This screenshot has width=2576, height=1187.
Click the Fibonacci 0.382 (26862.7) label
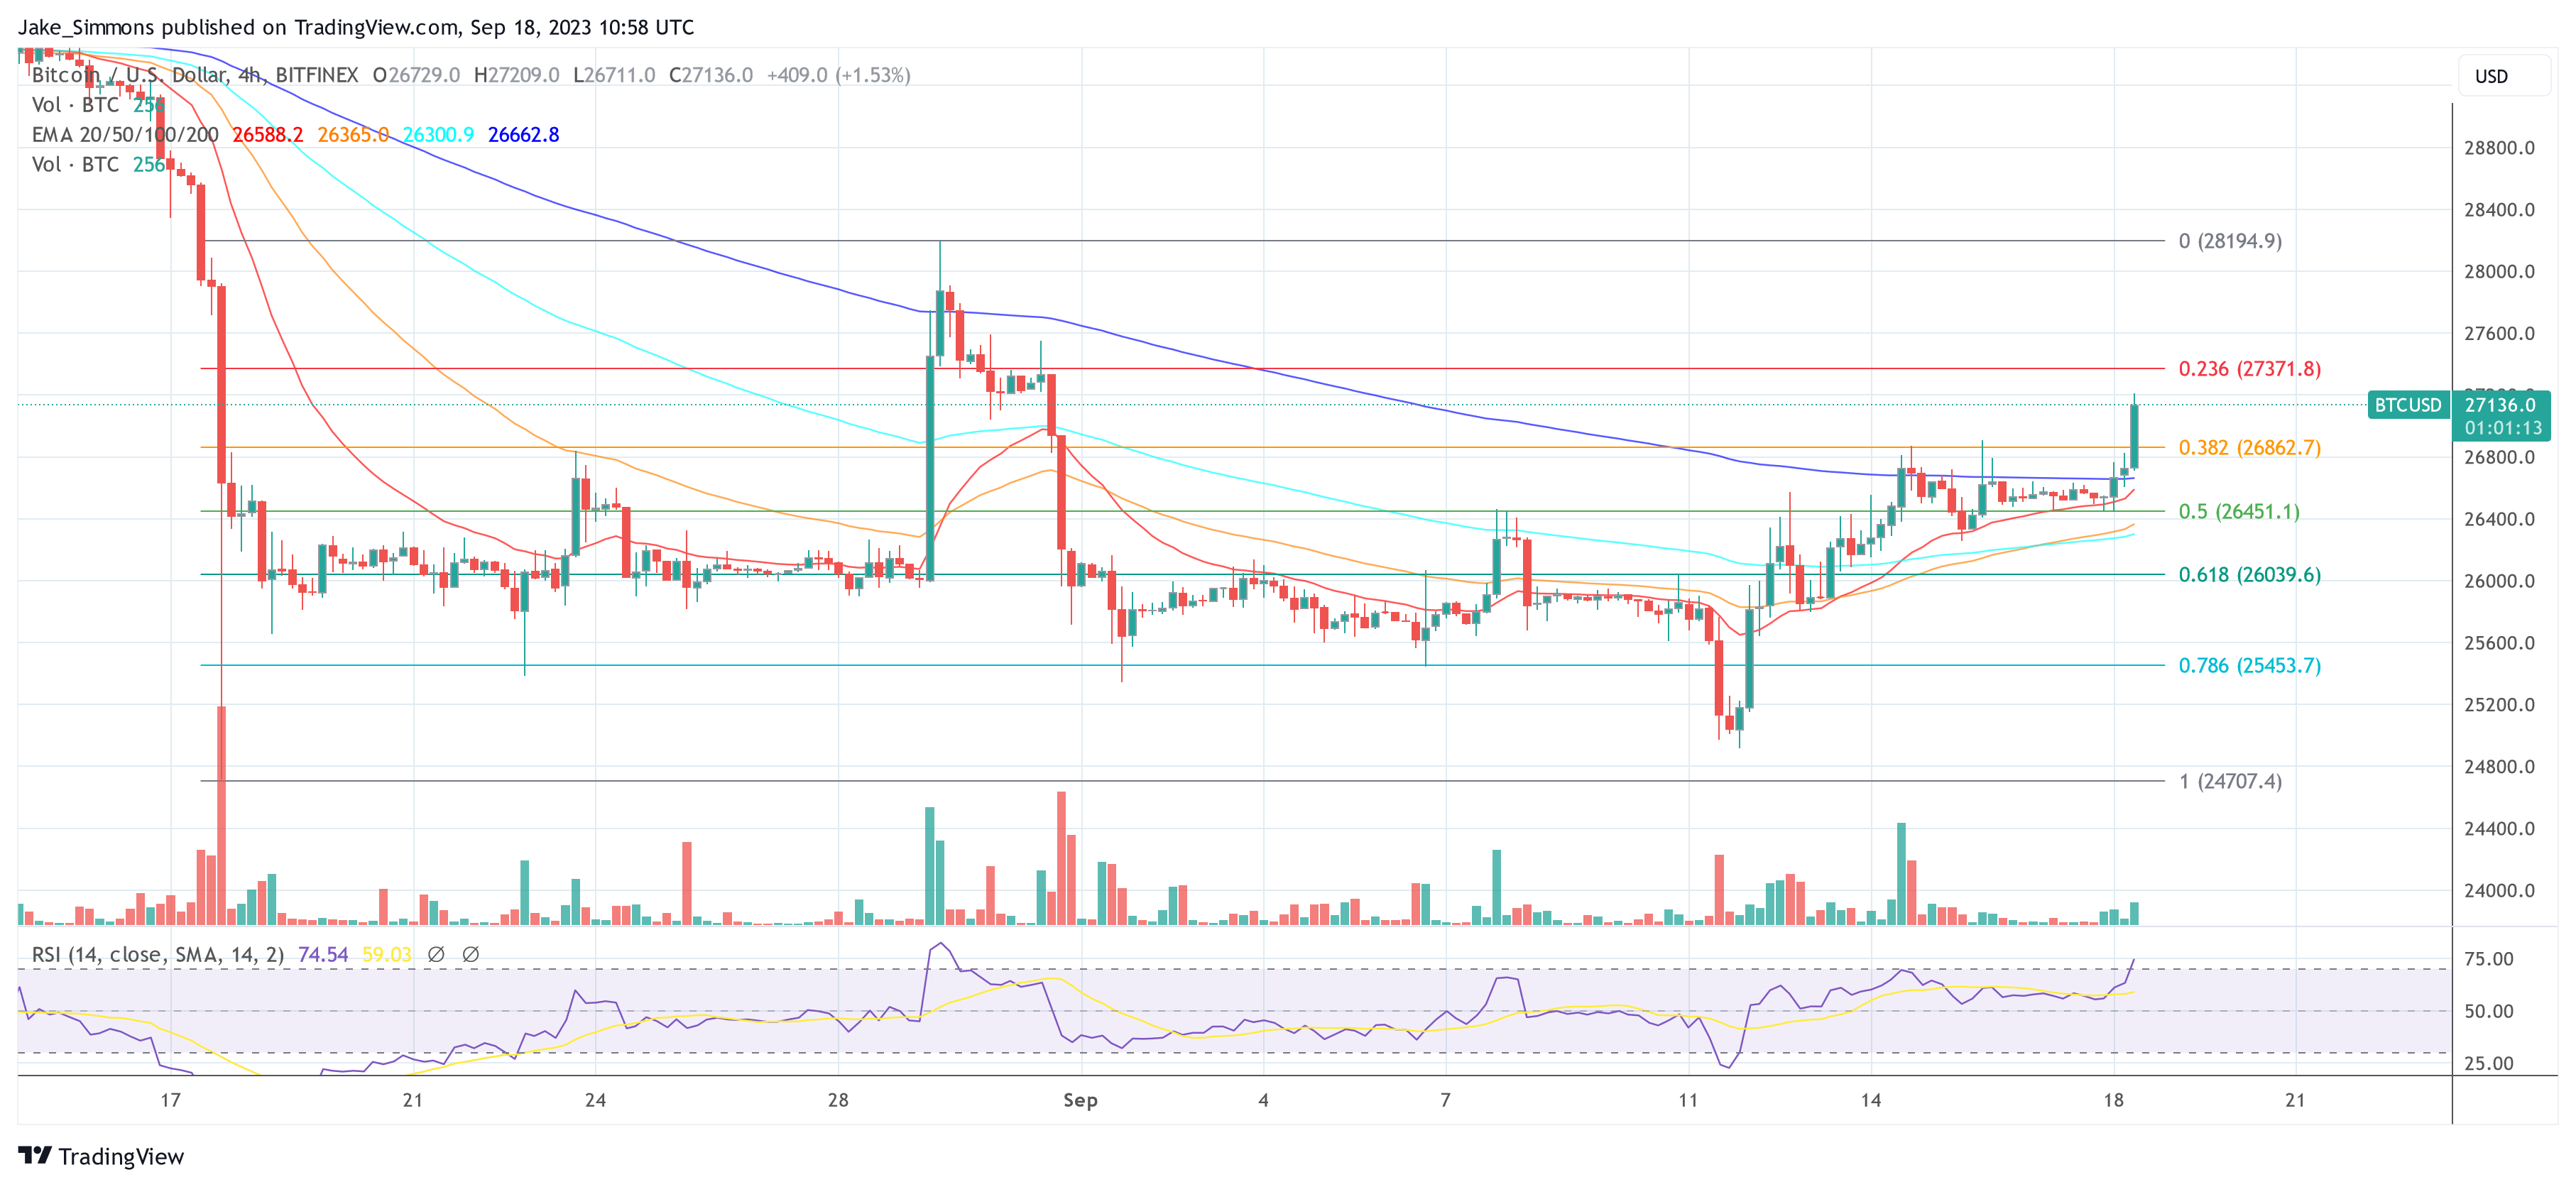pos(2250,448)
